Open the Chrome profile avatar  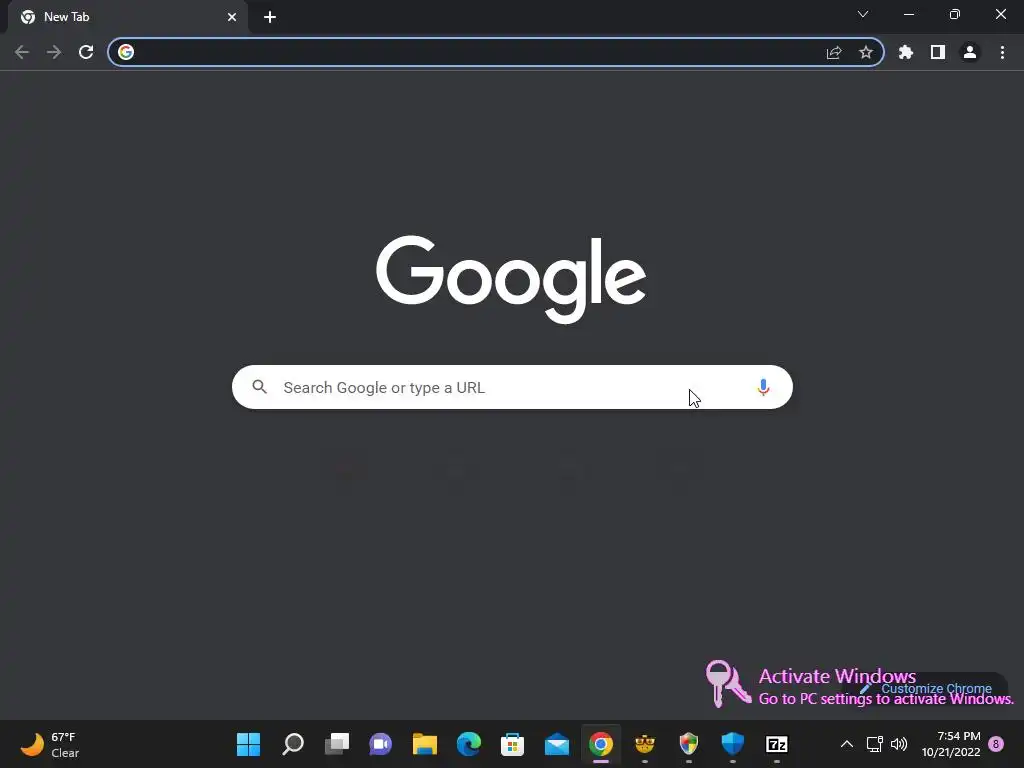pyautogui.click(x=970, y=52)
